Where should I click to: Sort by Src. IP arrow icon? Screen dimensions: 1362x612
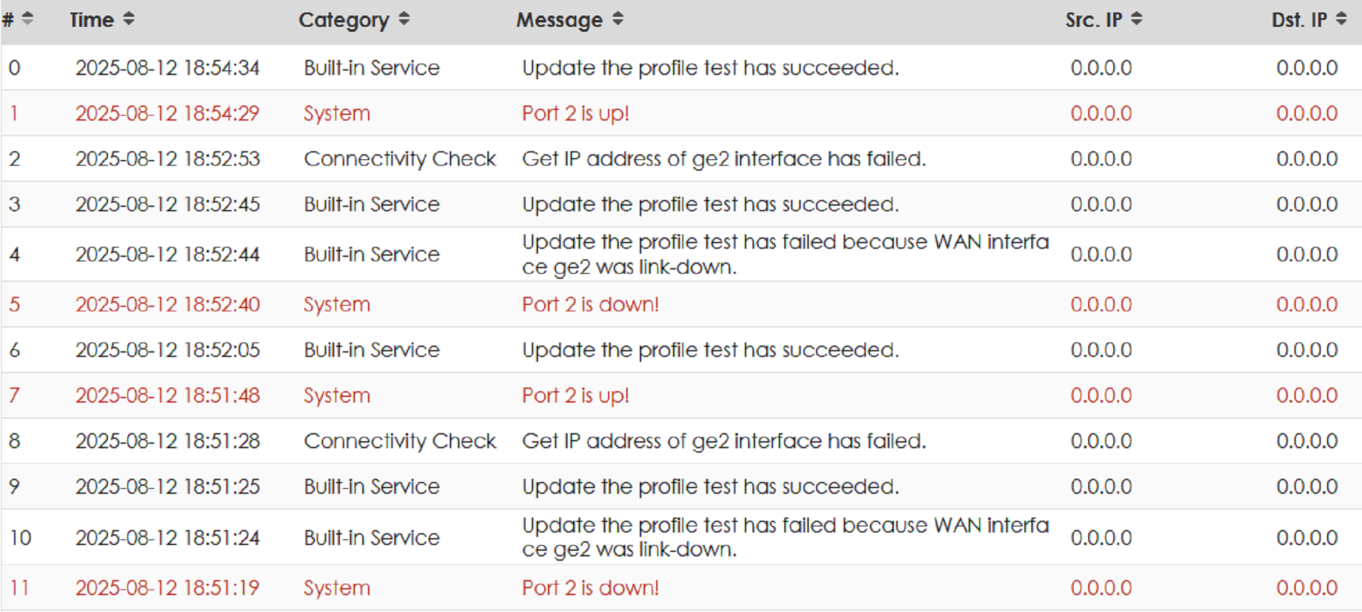[x=1136, y=19]
